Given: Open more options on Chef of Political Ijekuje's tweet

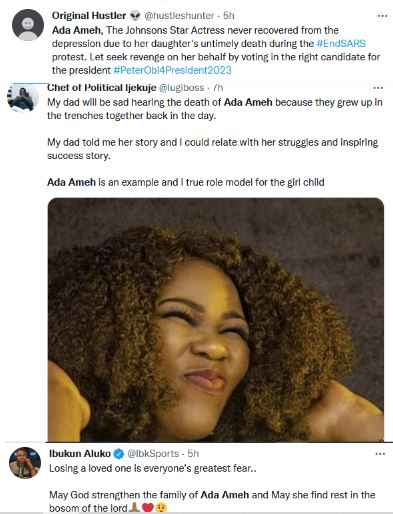Looking at the screenshot, I should click(378, 88).
